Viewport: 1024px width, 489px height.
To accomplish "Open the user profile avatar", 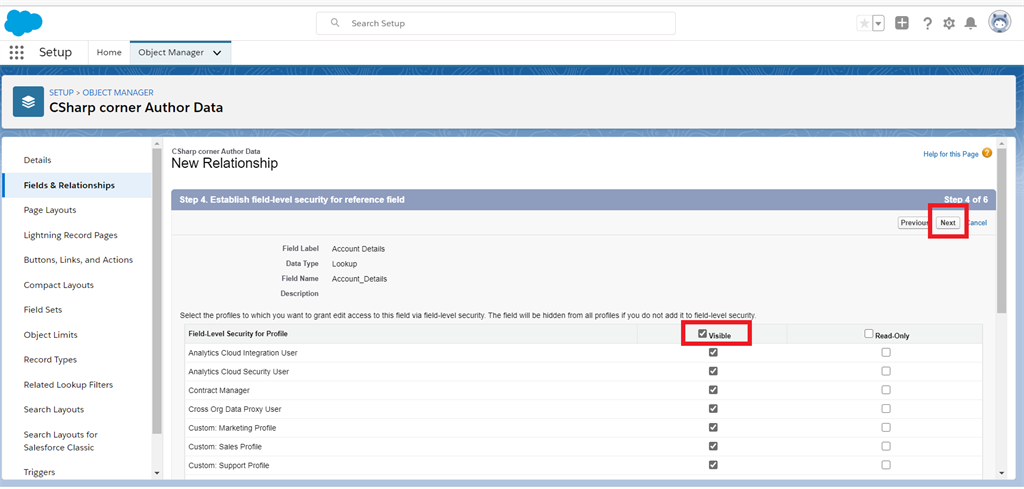I will (x=999, y=23).
